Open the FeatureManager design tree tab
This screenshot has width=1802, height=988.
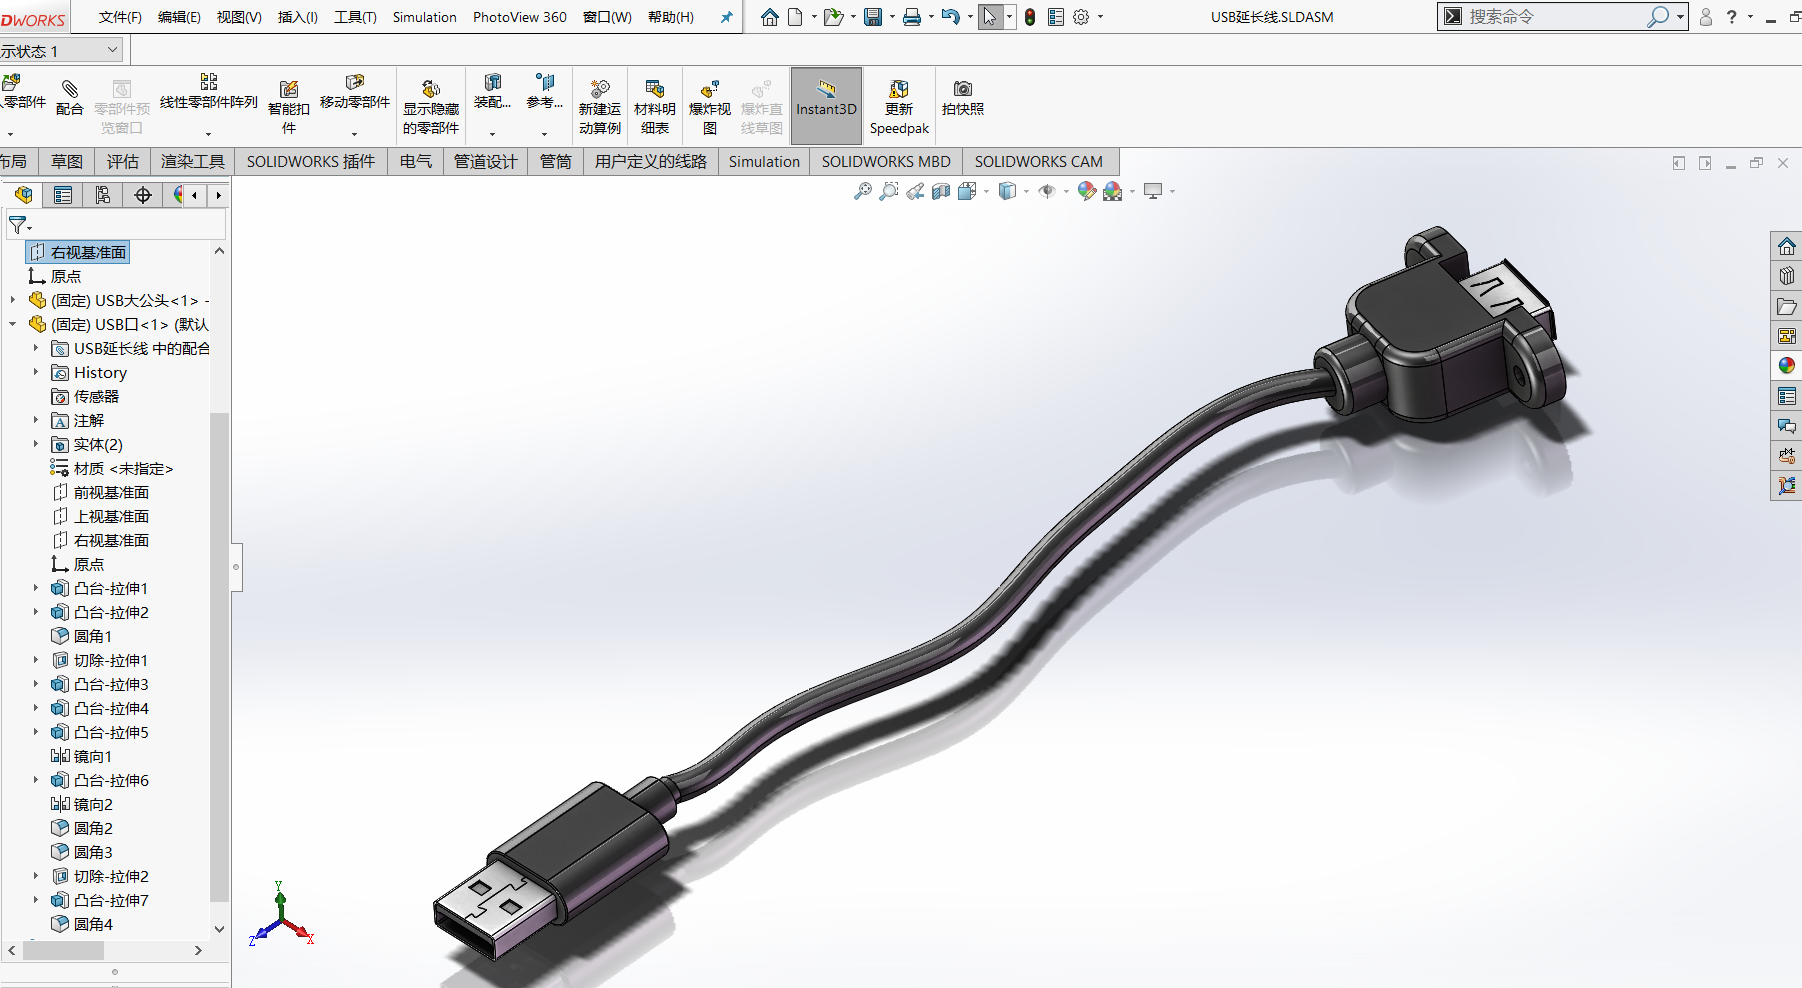24,195
